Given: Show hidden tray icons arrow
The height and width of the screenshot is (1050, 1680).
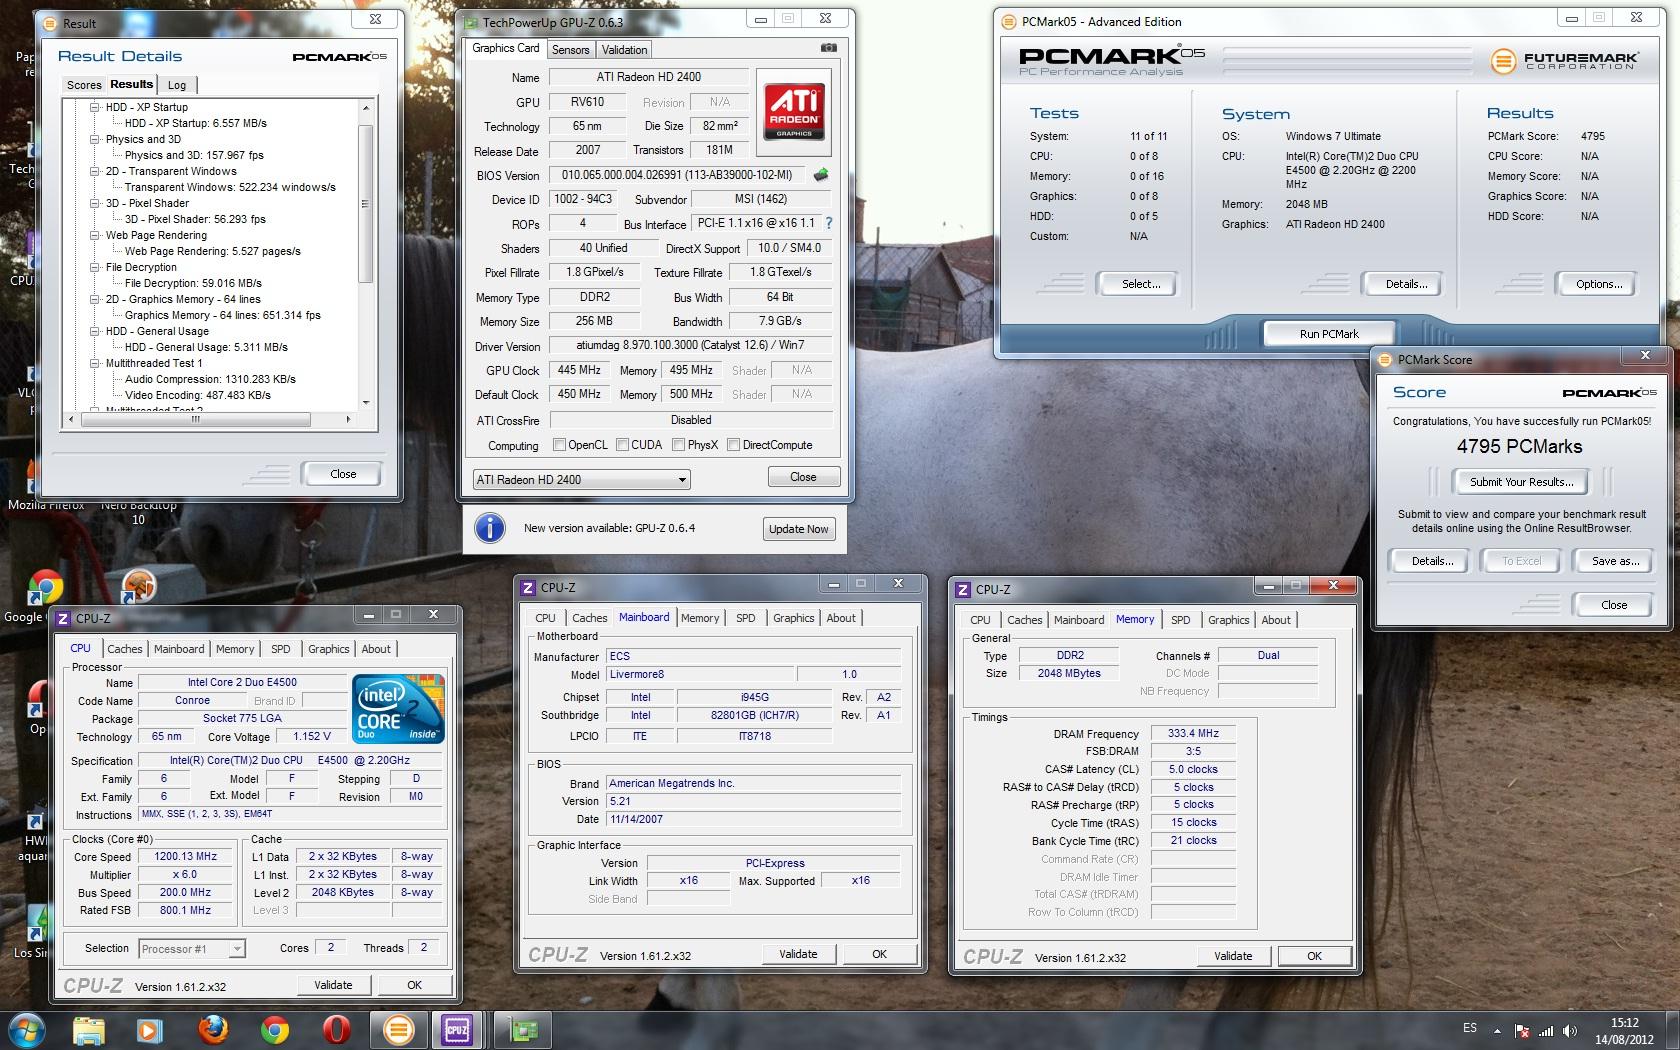Looking at the screenshot, I should [1497, 1030].
